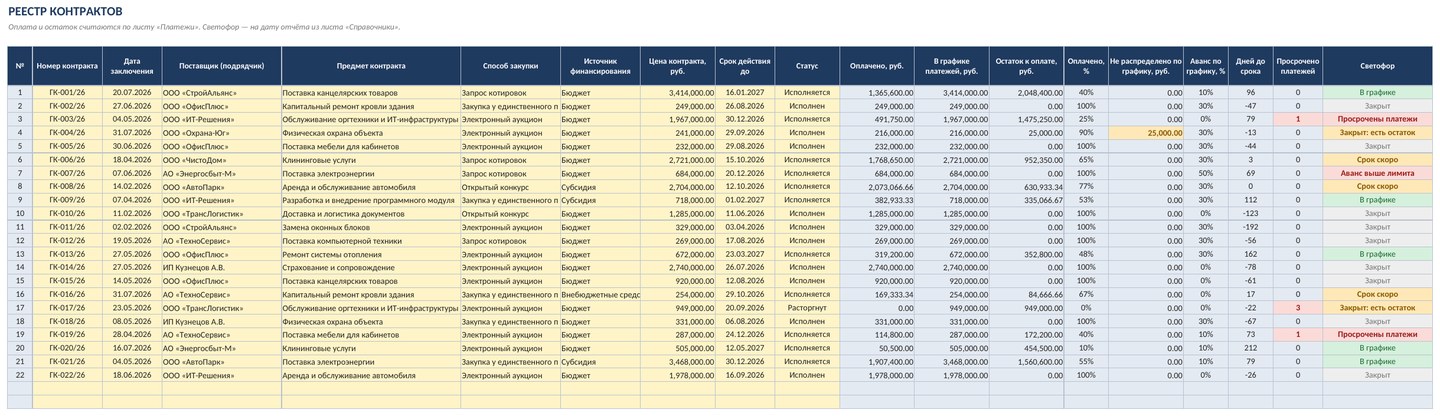Viewport: 1440px width, 416px height.
Task: Select the Способ закупки header cell
Action: tap(510, 66)
